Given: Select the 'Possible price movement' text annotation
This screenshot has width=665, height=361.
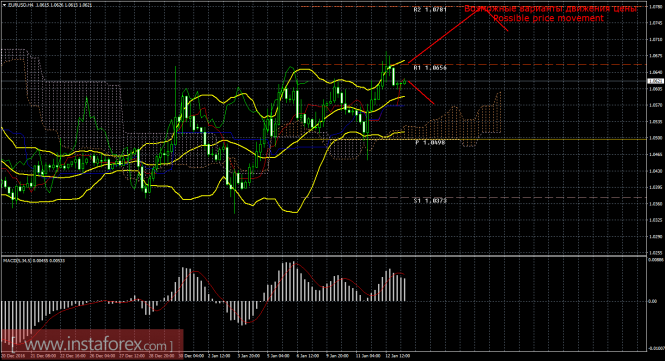Looking at the screenshot, I should tap(548, 18).
